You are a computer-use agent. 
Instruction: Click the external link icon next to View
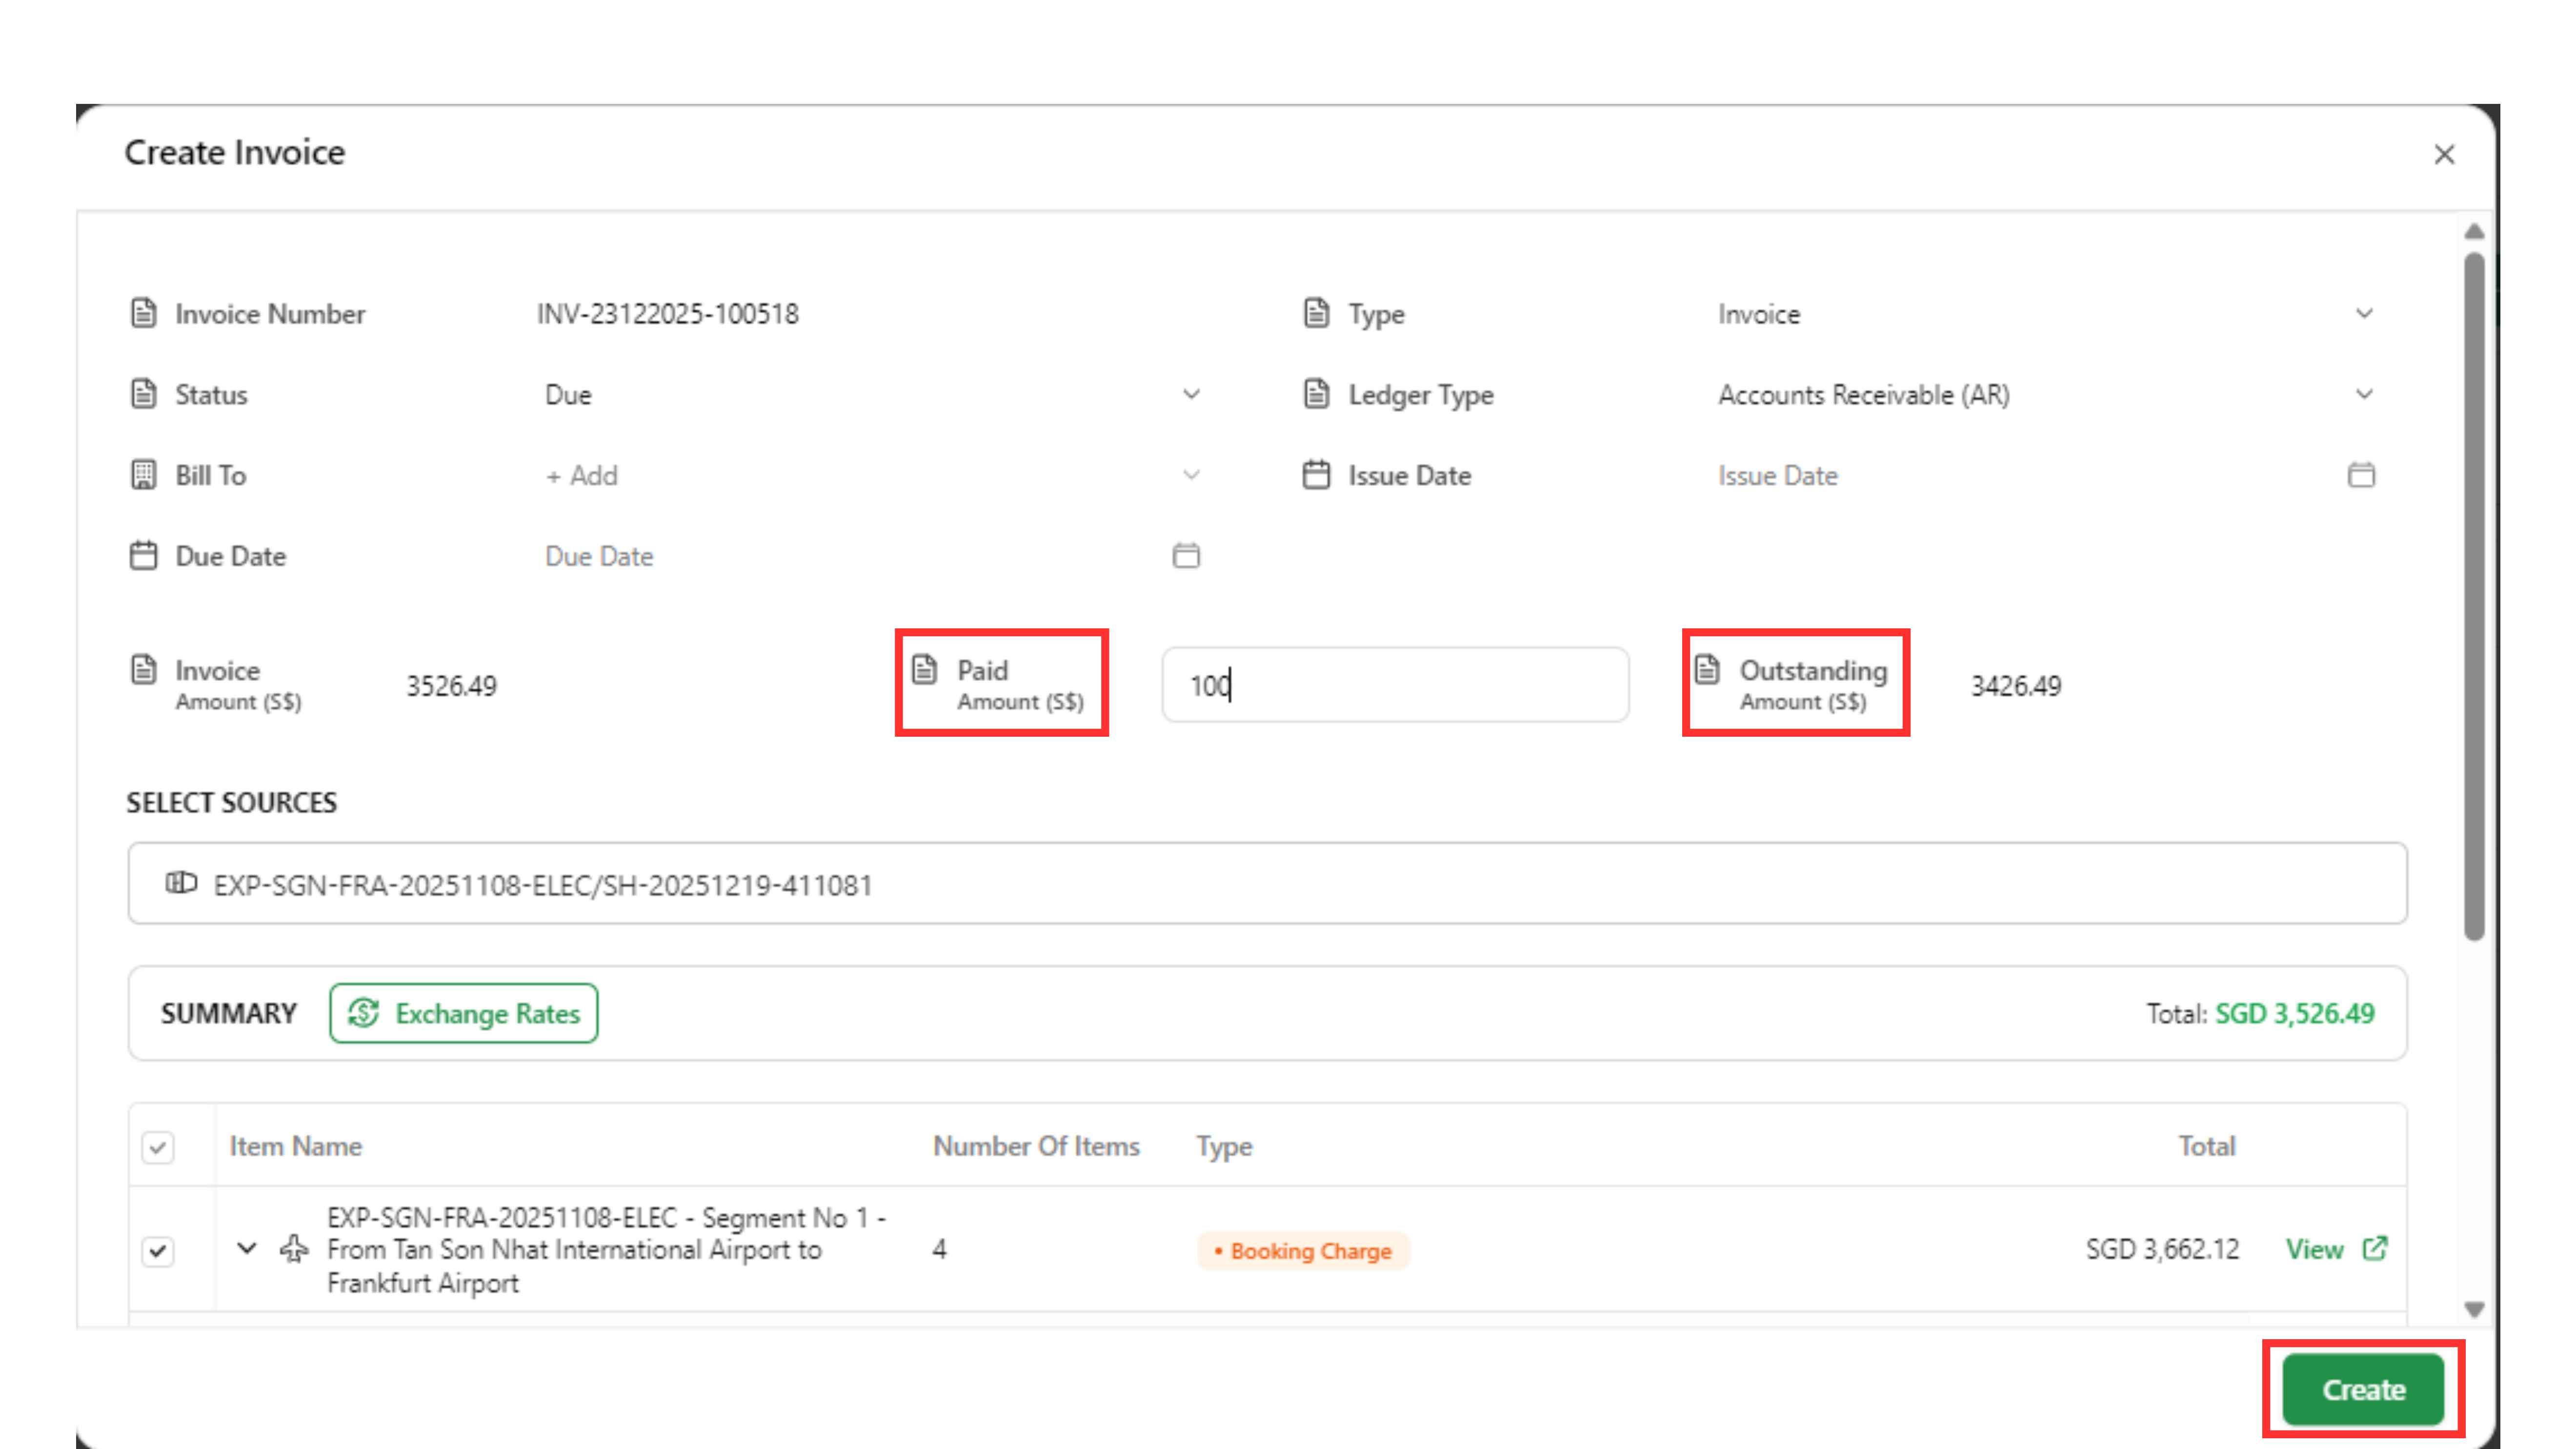(2374, 1249)
